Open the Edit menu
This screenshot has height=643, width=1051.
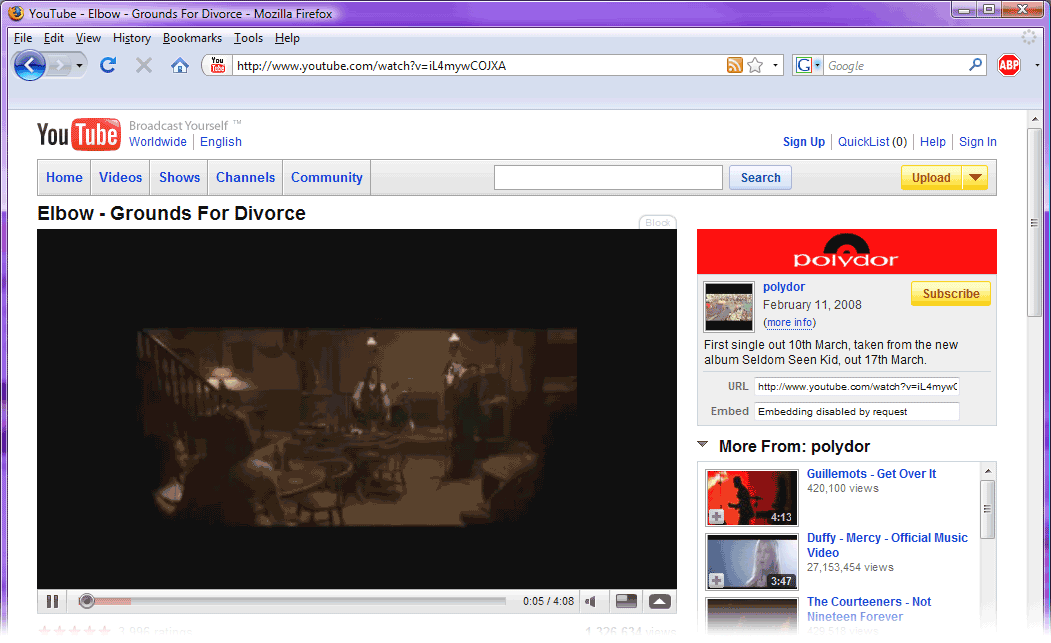tap(54, 38)
